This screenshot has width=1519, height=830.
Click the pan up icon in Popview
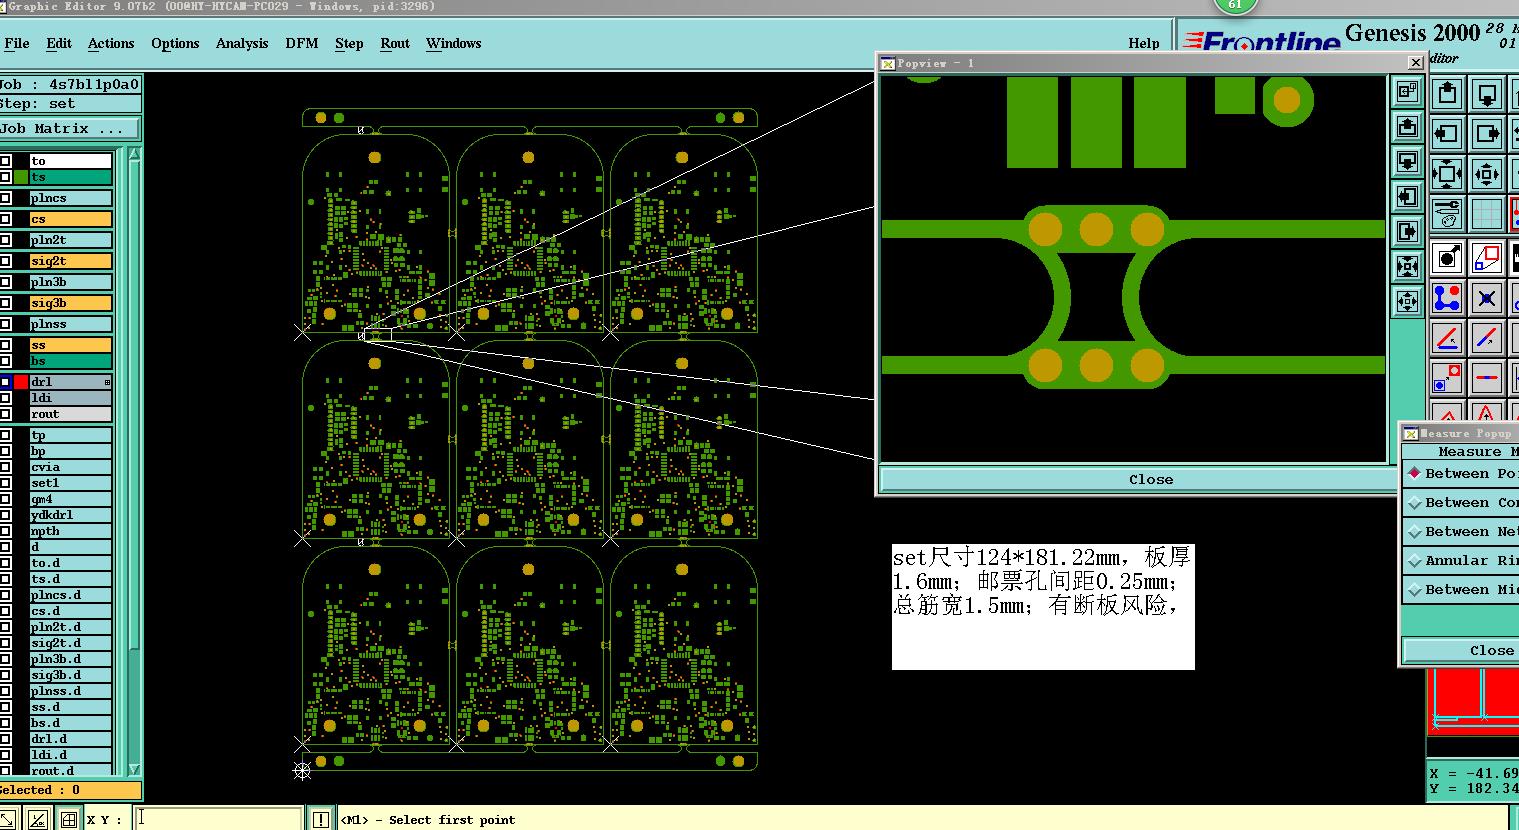[1407, 127]
